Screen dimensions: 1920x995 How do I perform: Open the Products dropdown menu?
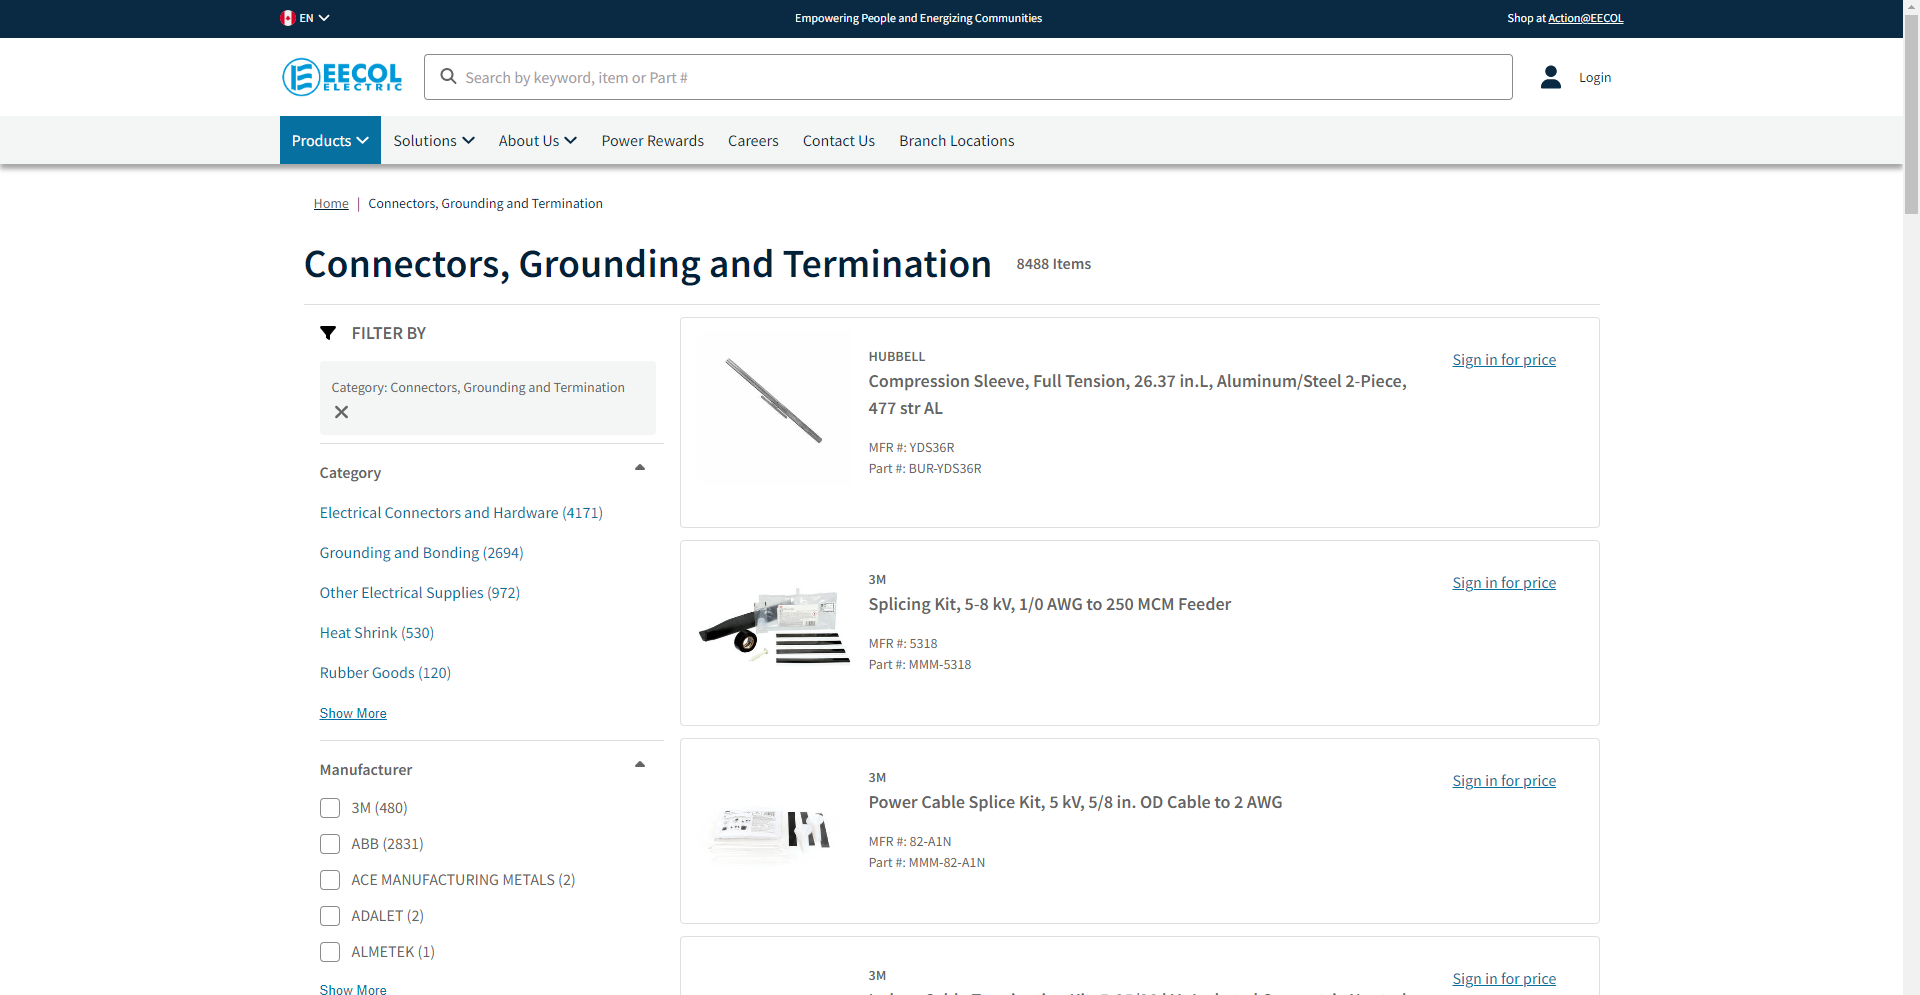point(330,141)
